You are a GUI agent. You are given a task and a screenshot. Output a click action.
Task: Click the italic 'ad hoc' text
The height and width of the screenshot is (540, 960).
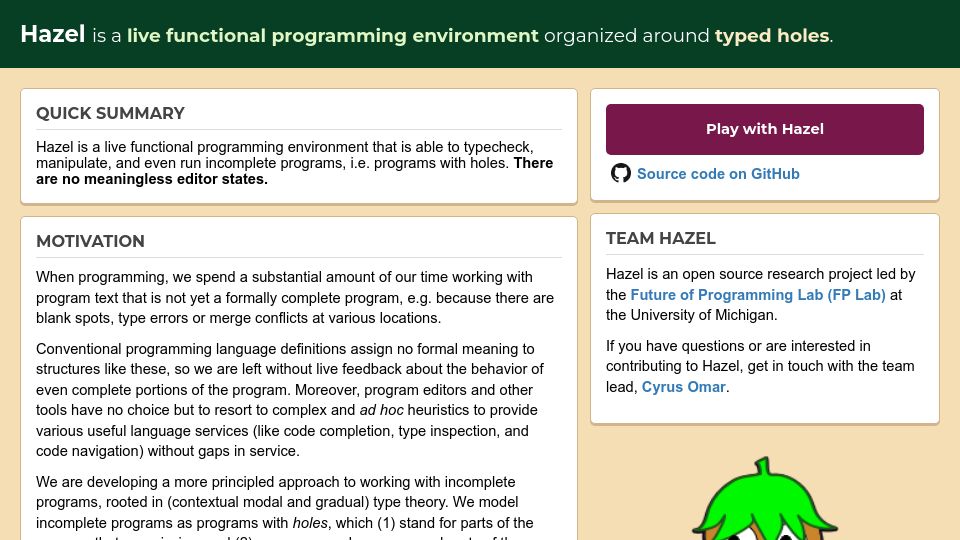coord(381,410)
